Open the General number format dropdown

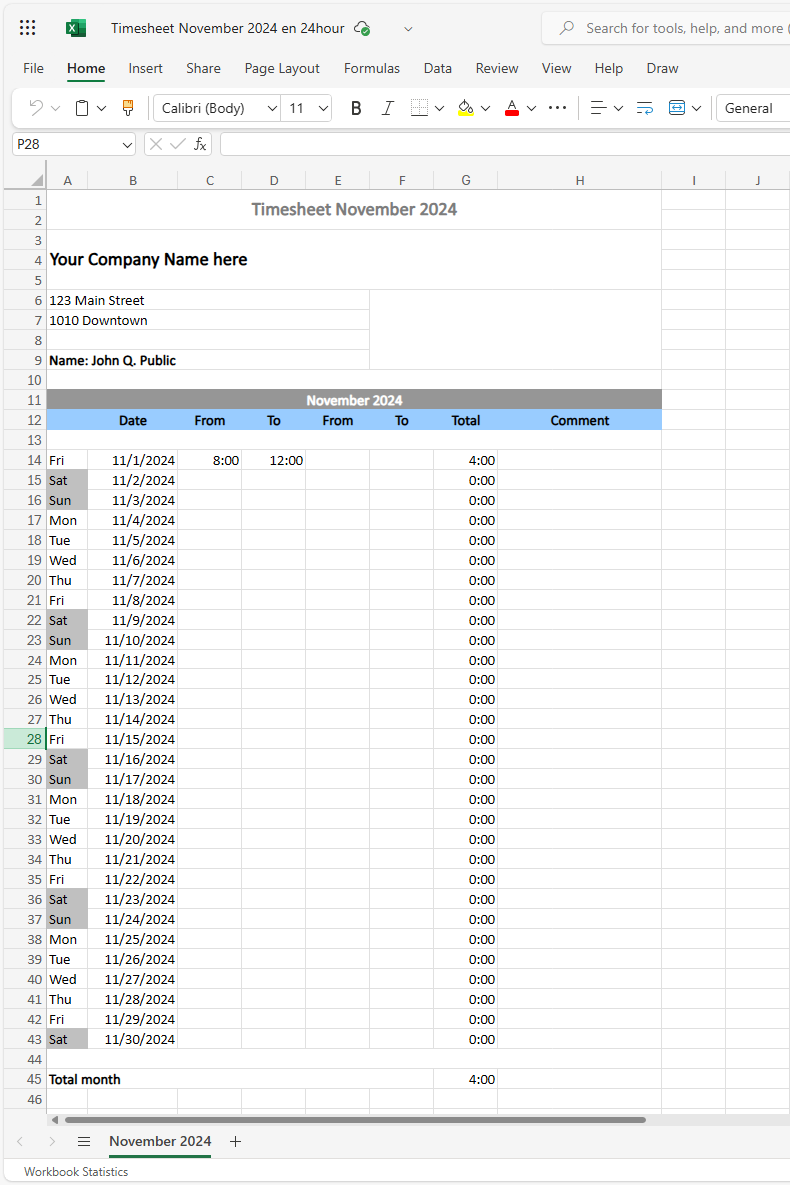click(x=753, y=108)
